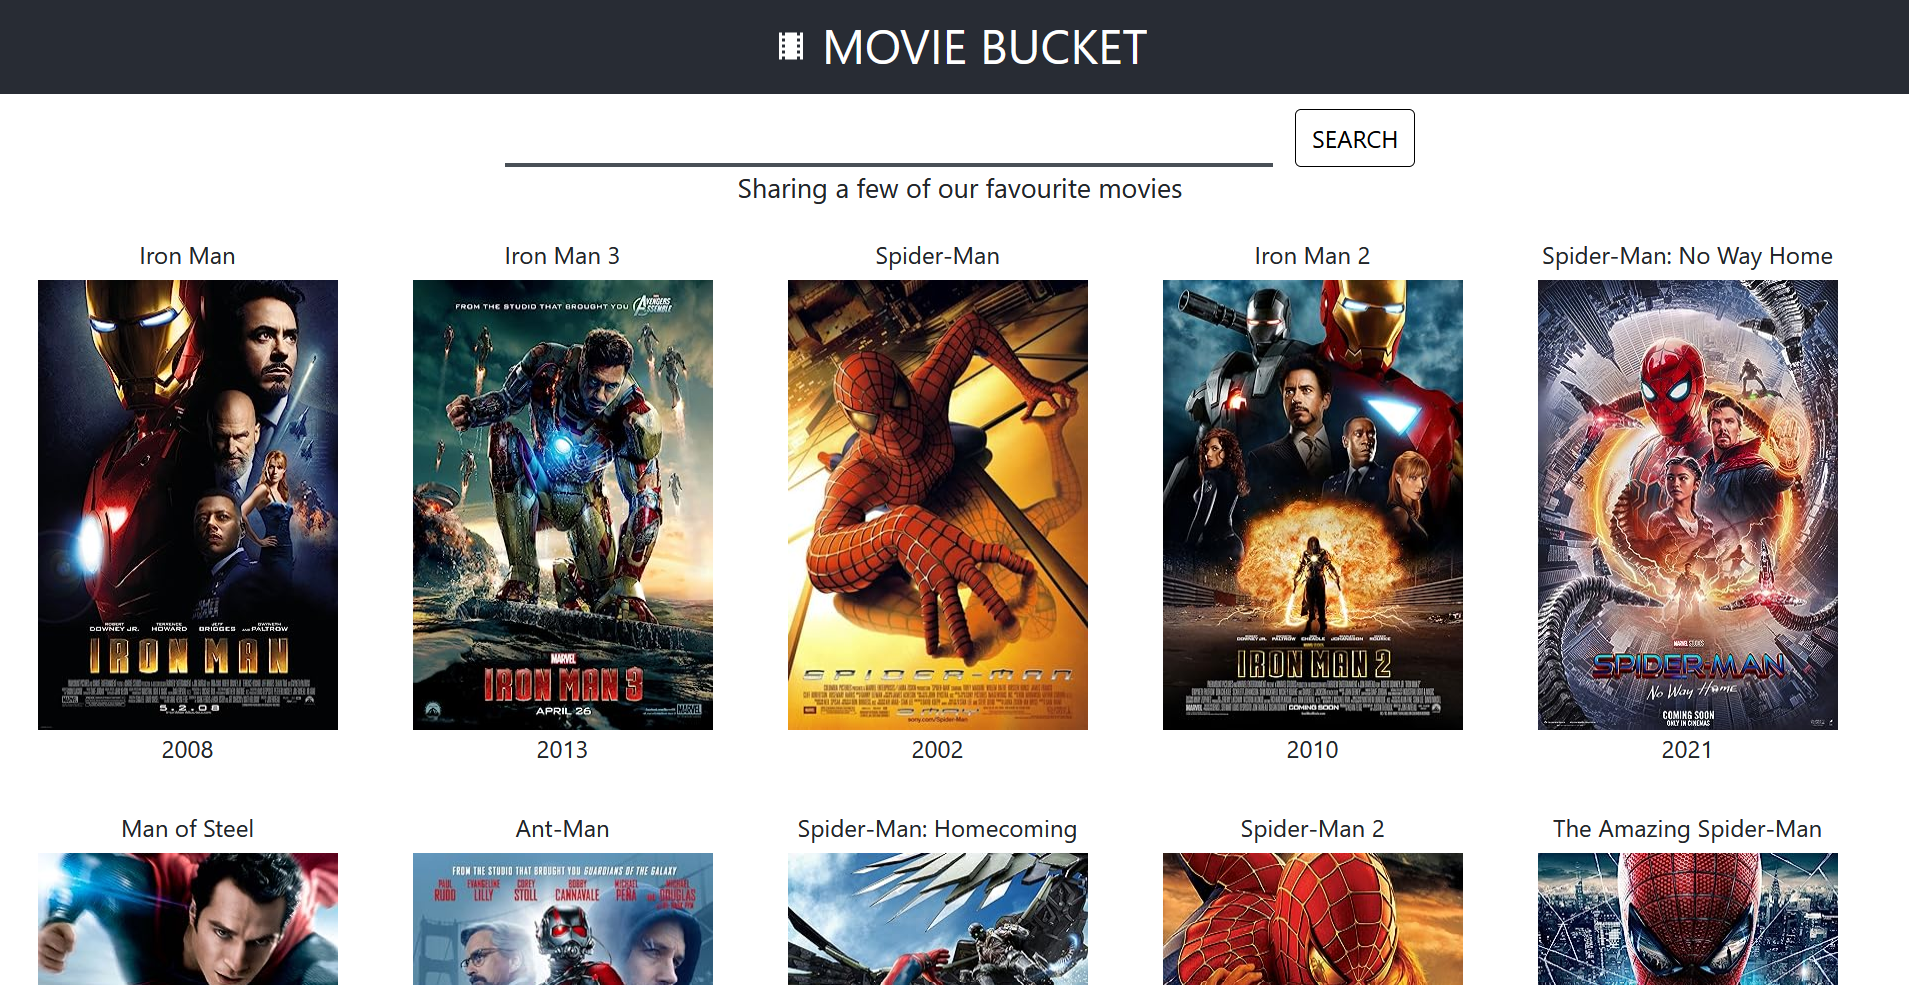Click the year 2002 under Spider-Man
The image size is (1909, 985).
937,750
